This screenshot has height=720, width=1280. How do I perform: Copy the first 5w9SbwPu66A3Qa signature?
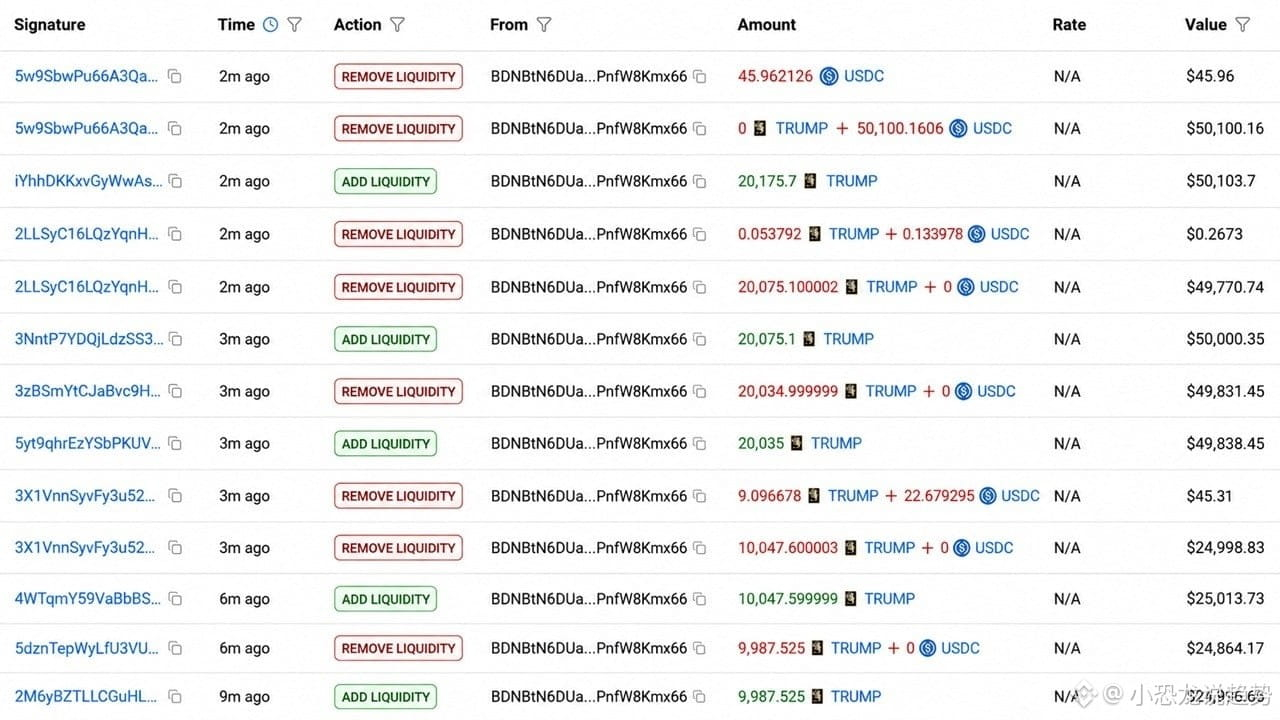click(175, 76)
